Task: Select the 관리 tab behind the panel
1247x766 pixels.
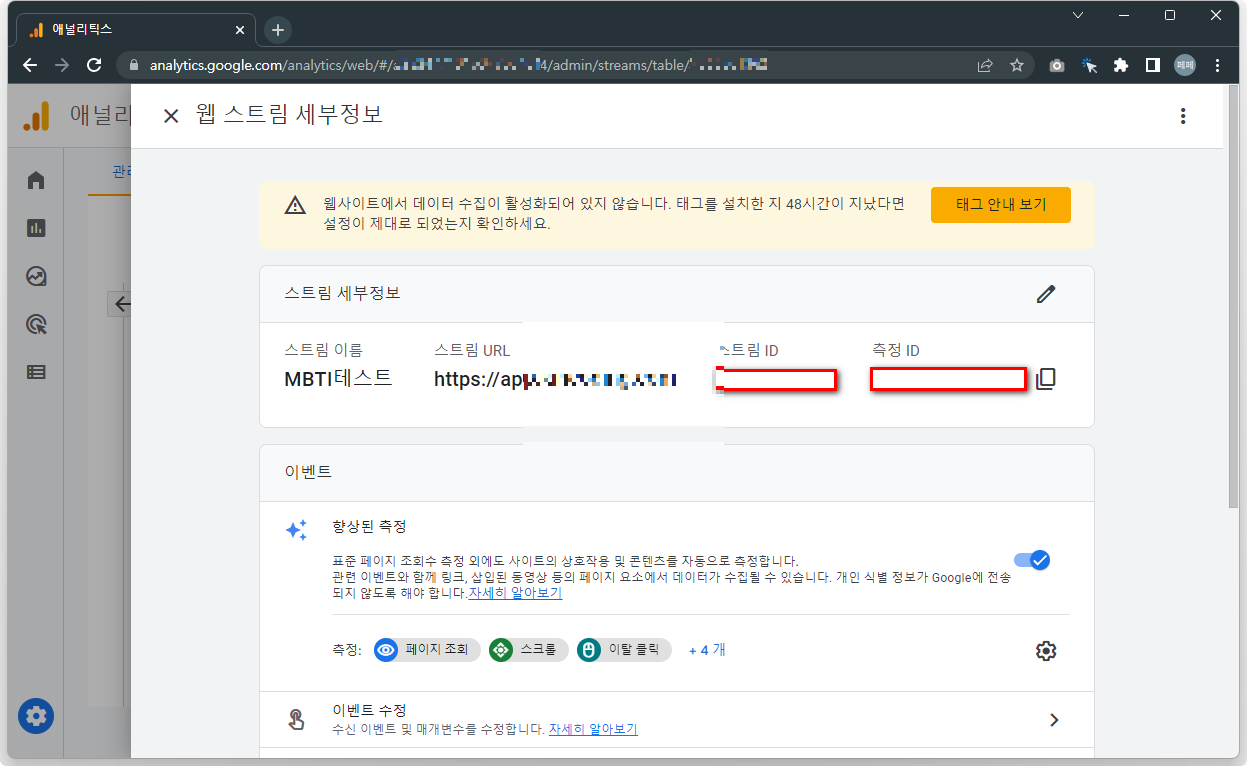Action: (x=122, y=170)
